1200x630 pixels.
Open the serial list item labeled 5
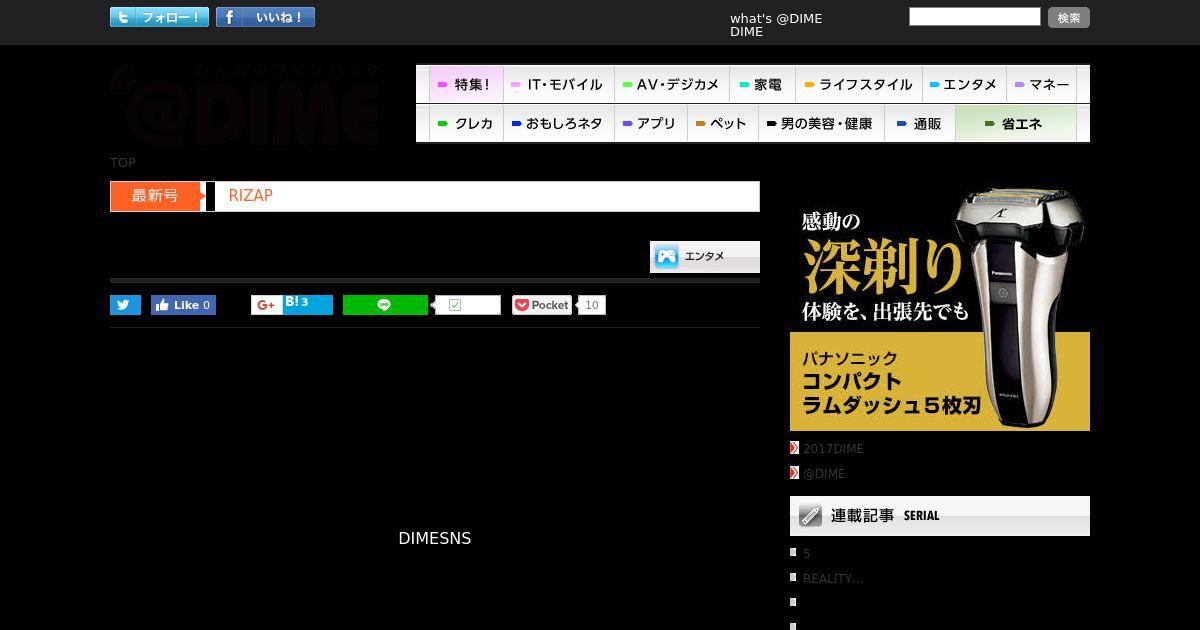tap(807, 554)
